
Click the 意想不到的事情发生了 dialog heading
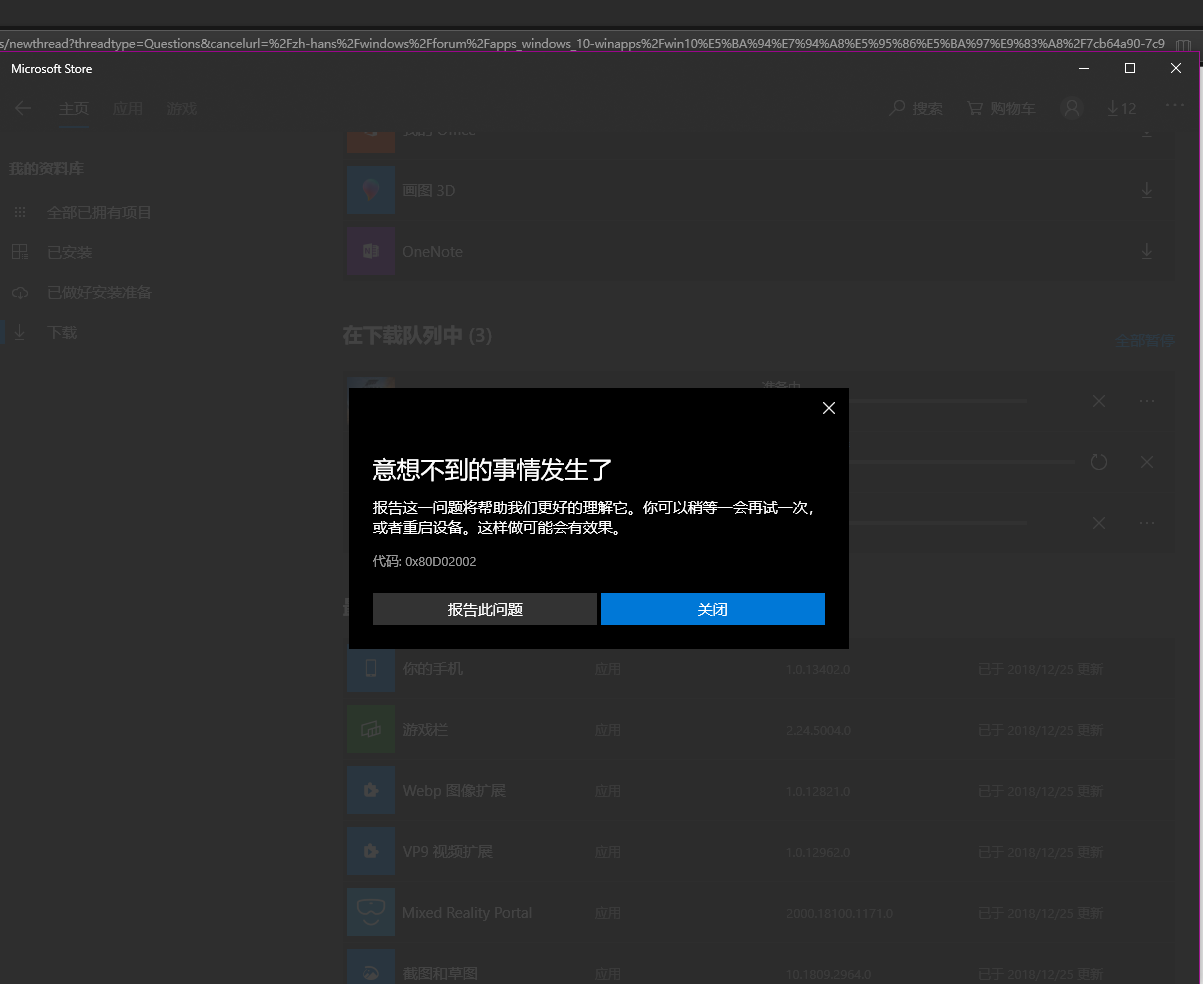tap(492, 469)
